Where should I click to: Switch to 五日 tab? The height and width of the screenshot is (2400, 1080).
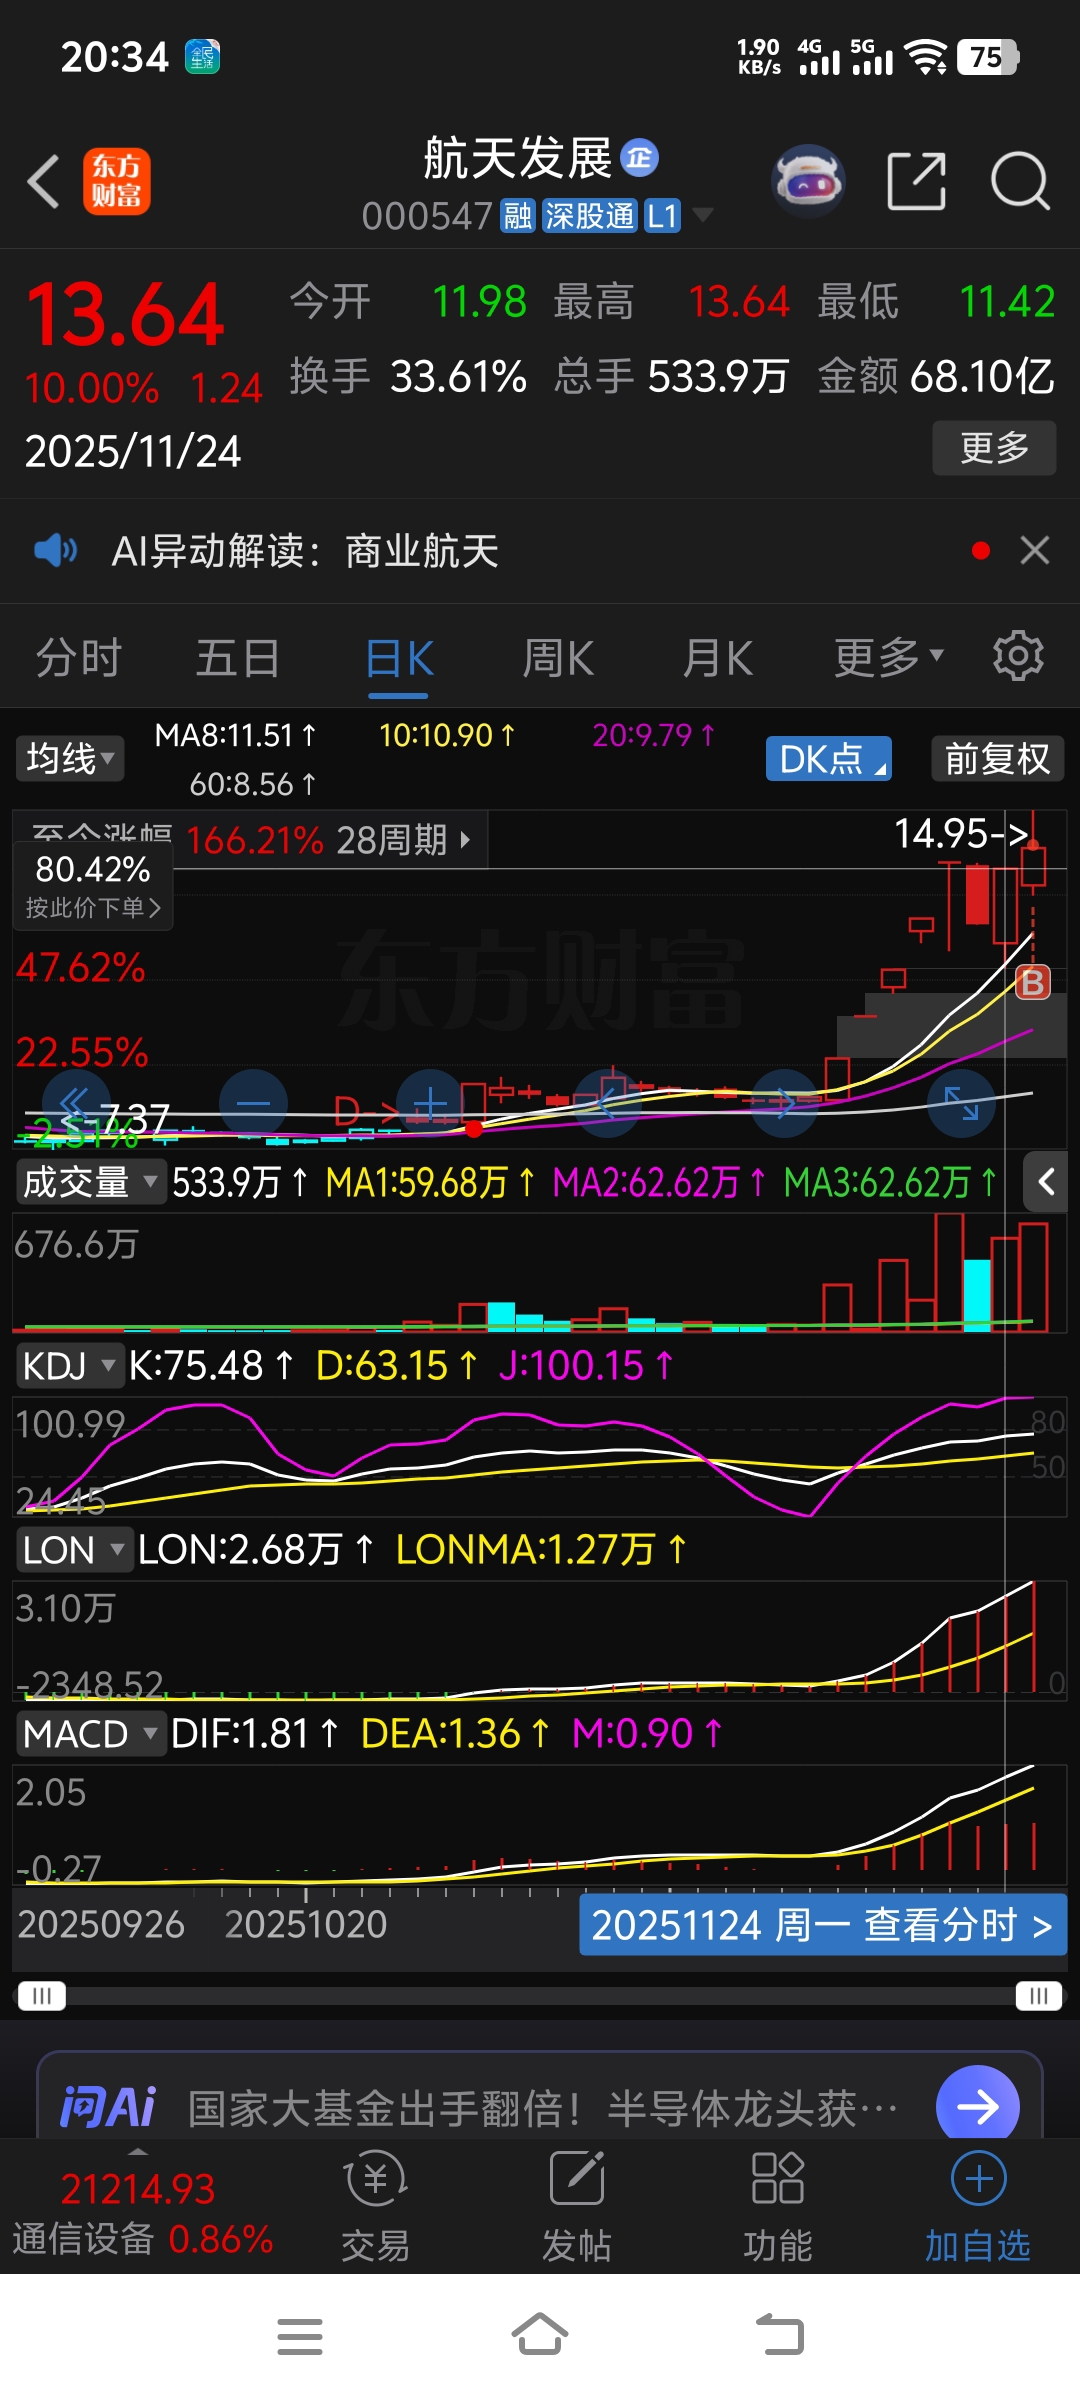(238, 658)
